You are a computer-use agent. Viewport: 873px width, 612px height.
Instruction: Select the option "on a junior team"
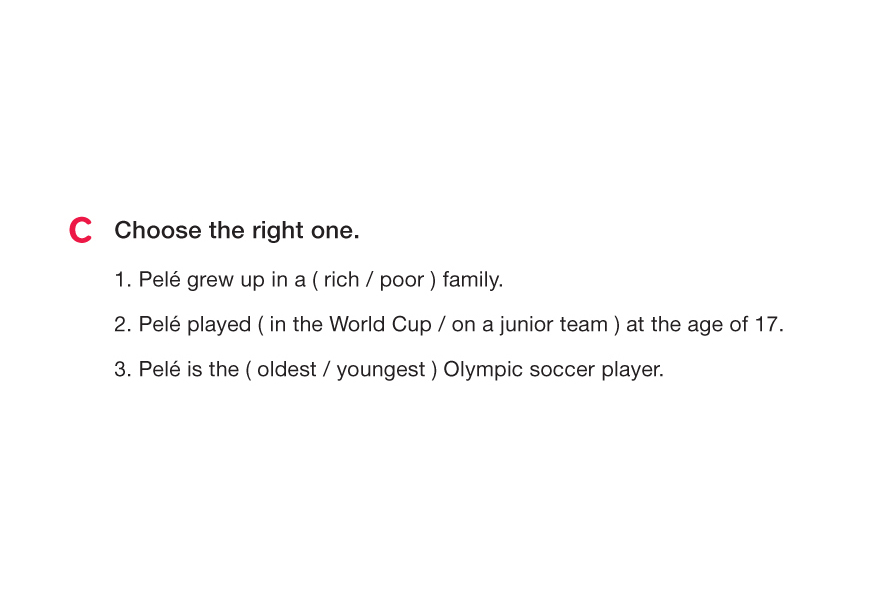[529, 325]
